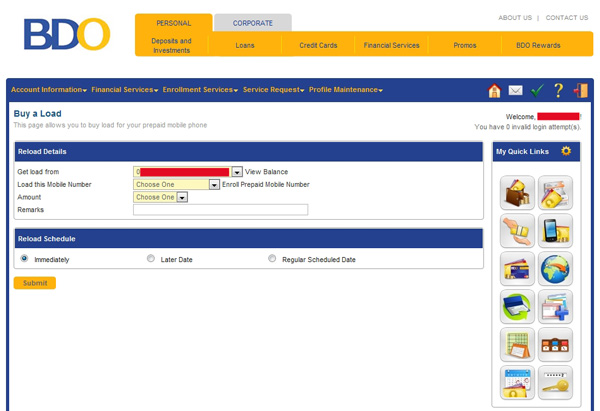
Task: Expand the Financial Services blue bar menu
Action: [125, 90]
